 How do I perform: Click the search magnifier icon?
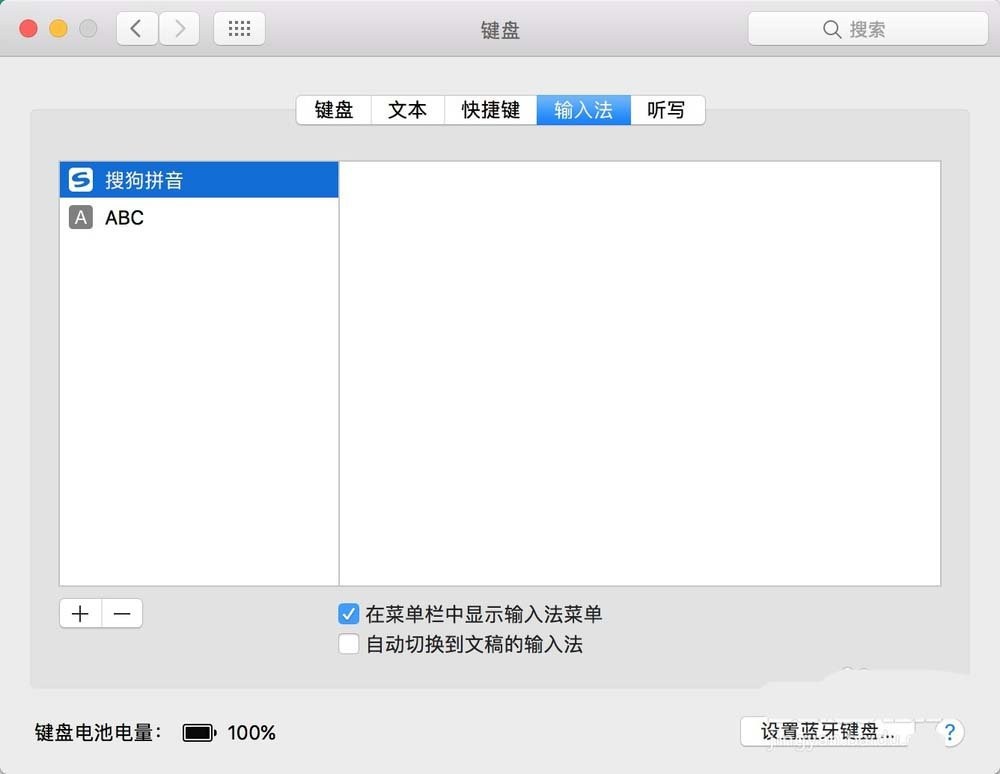tap(832, 29)
